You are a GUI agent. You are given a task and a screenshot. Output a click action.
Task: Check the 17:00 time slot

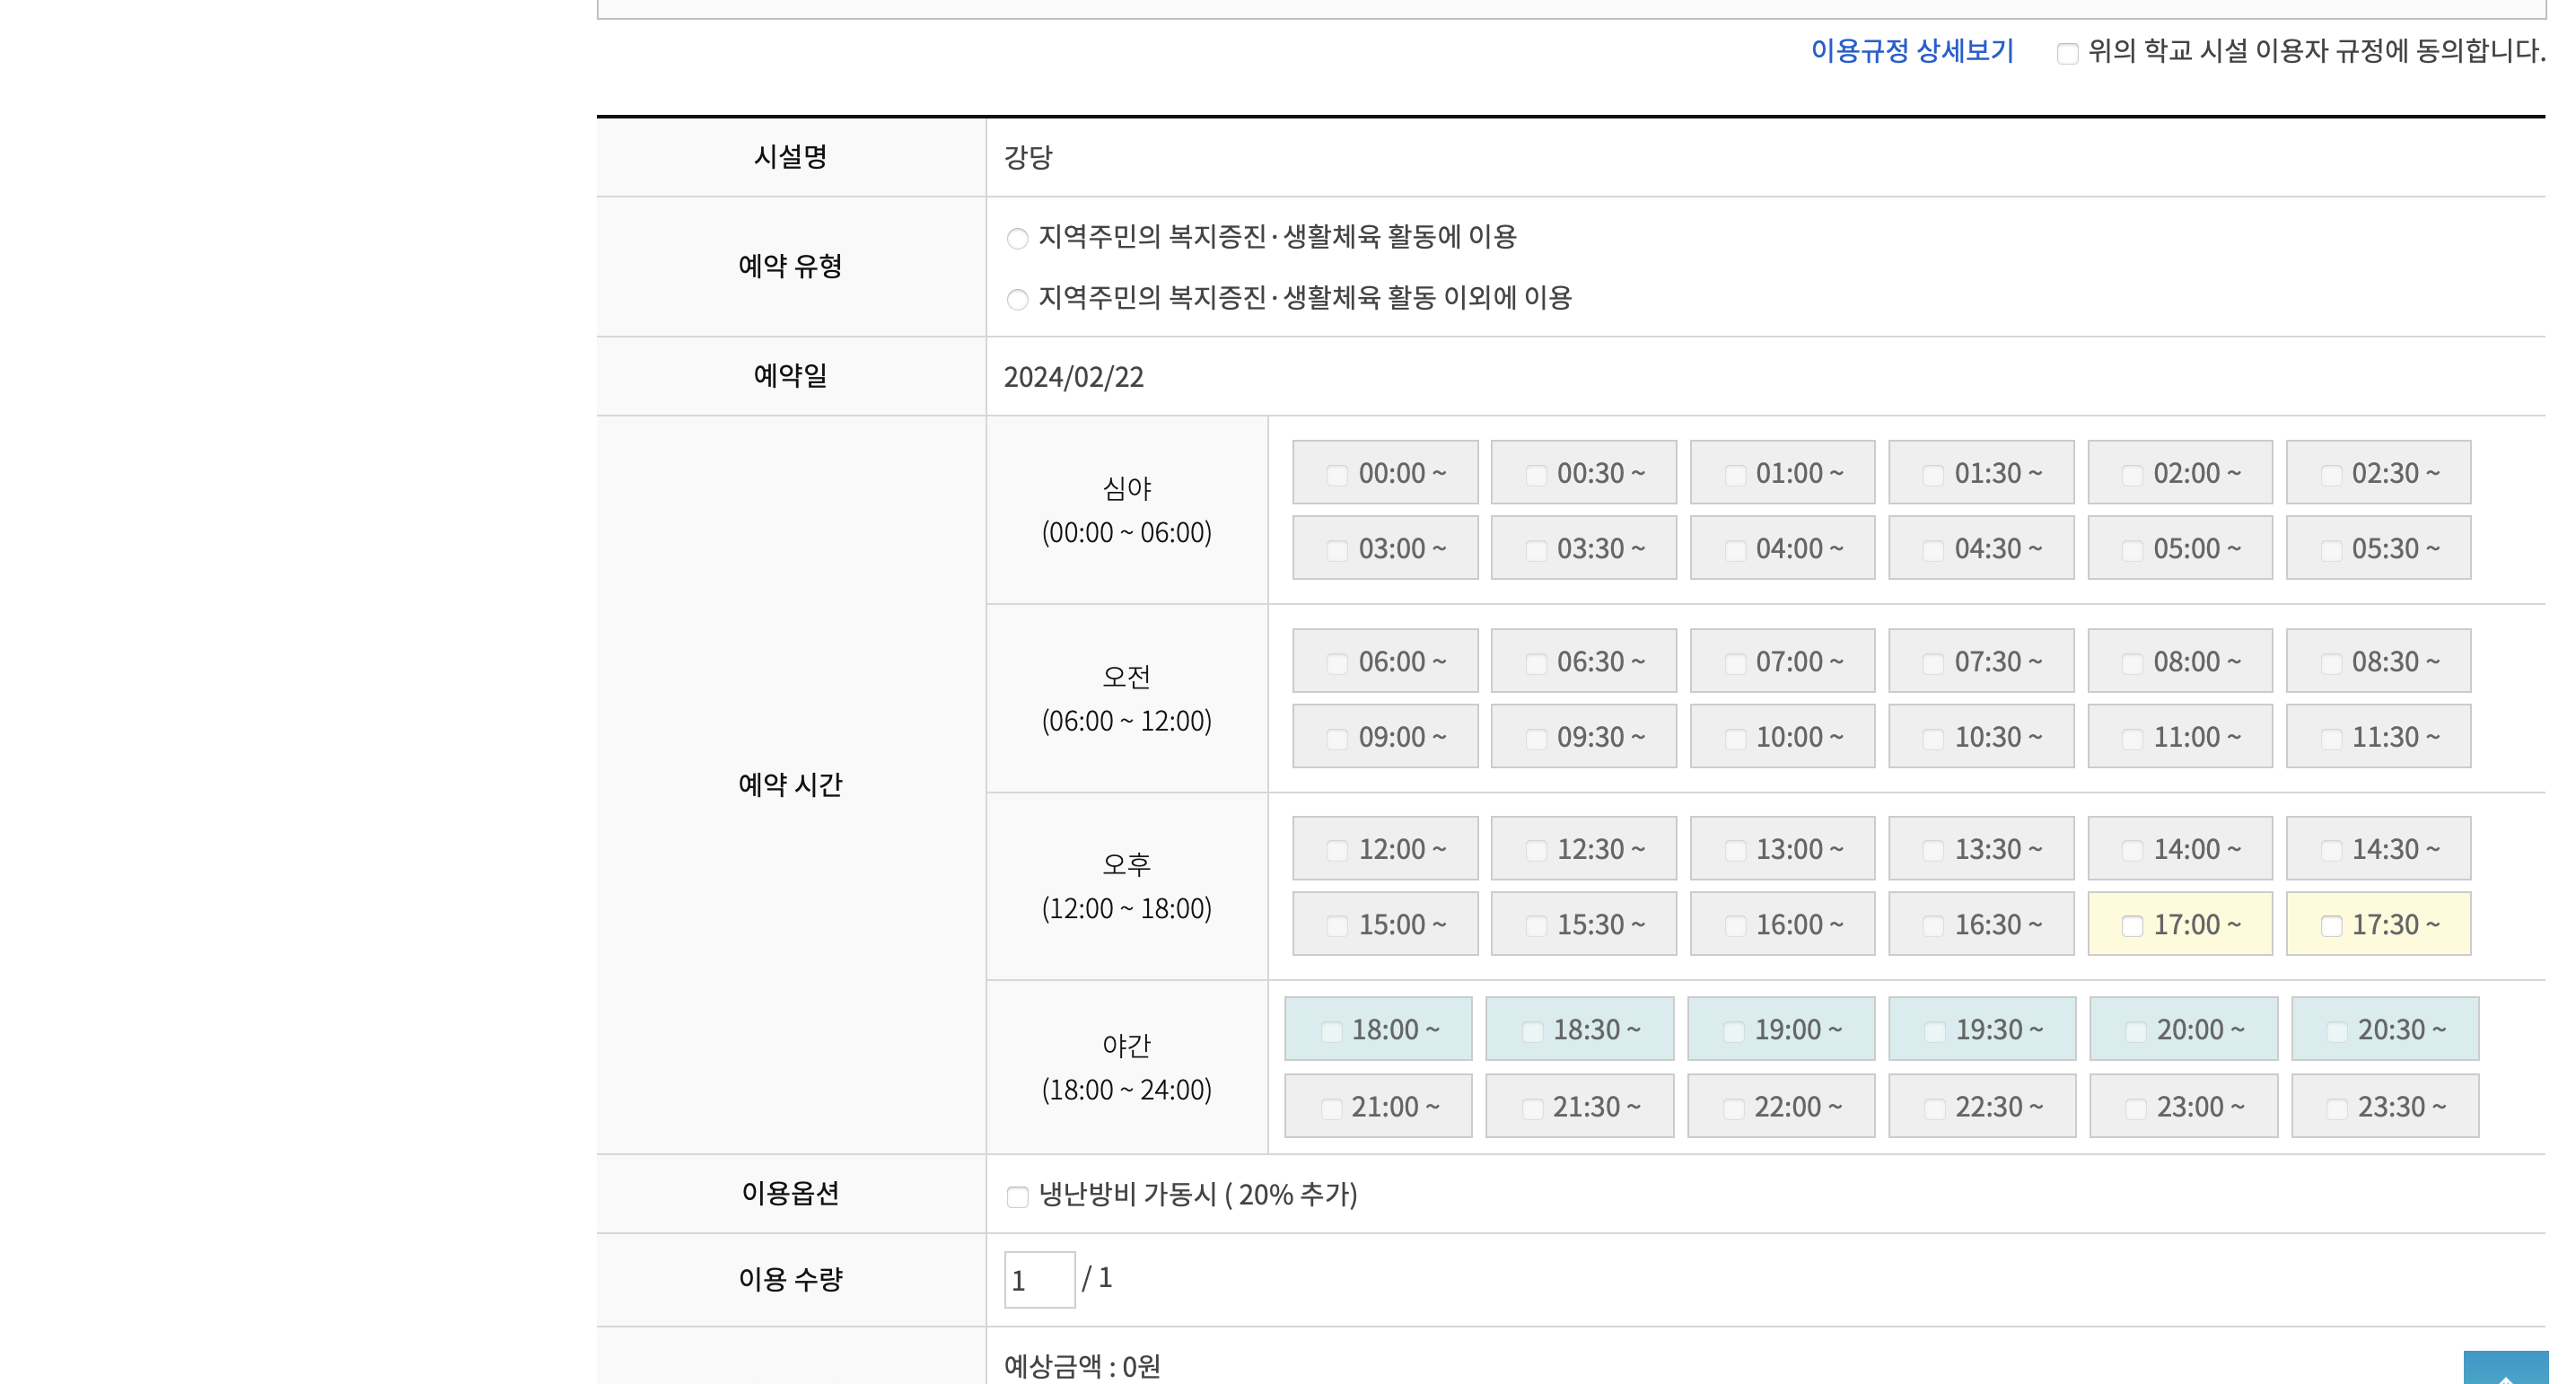tap(2132, 926)
